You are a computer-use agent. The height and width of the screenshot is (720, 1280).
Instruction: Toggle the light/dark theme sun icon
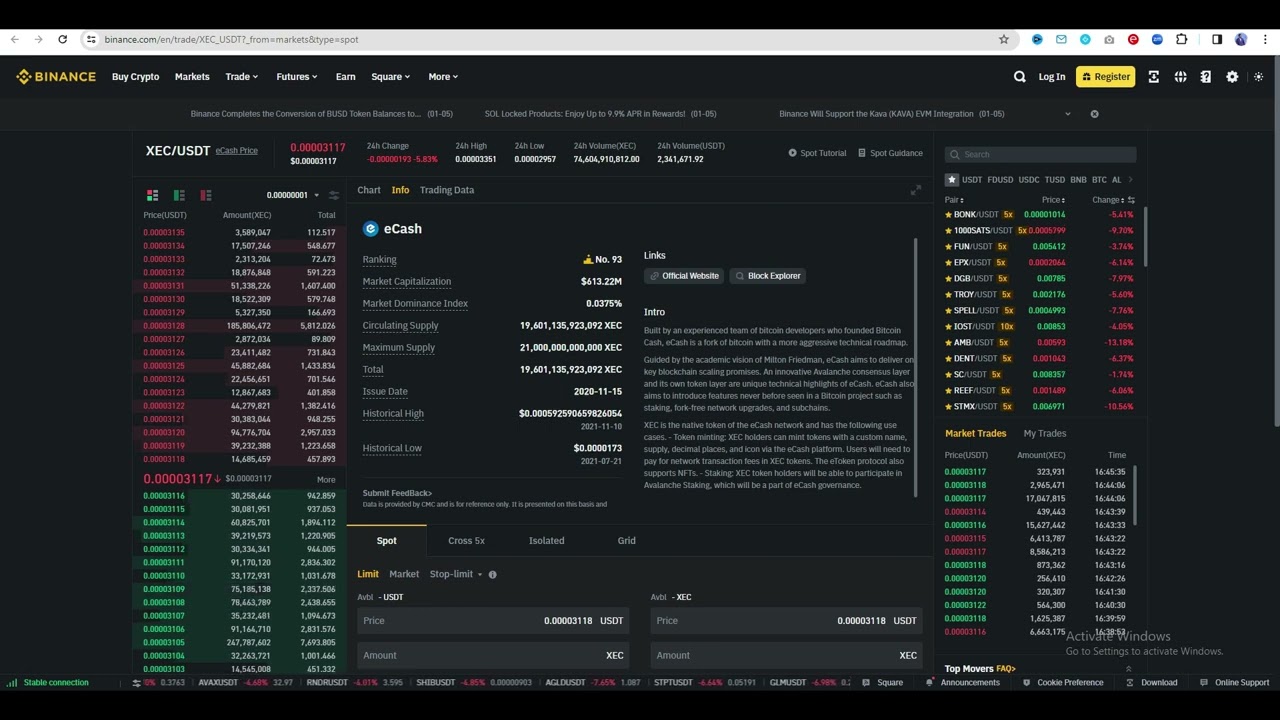pyautogui.click(x=1259, y=77)
